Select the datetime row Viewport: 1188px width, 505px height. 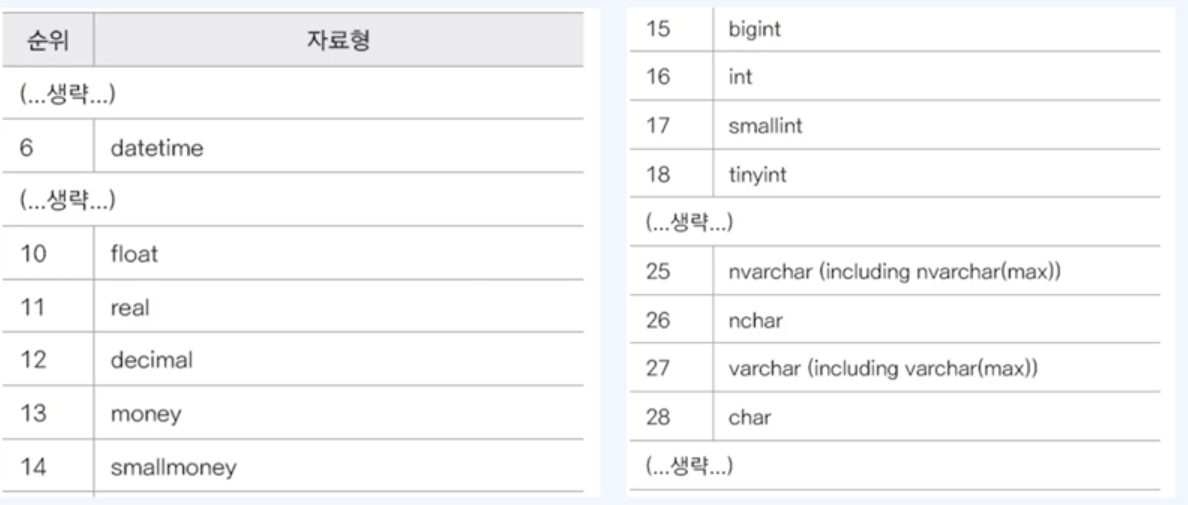(x=292, y=146)
